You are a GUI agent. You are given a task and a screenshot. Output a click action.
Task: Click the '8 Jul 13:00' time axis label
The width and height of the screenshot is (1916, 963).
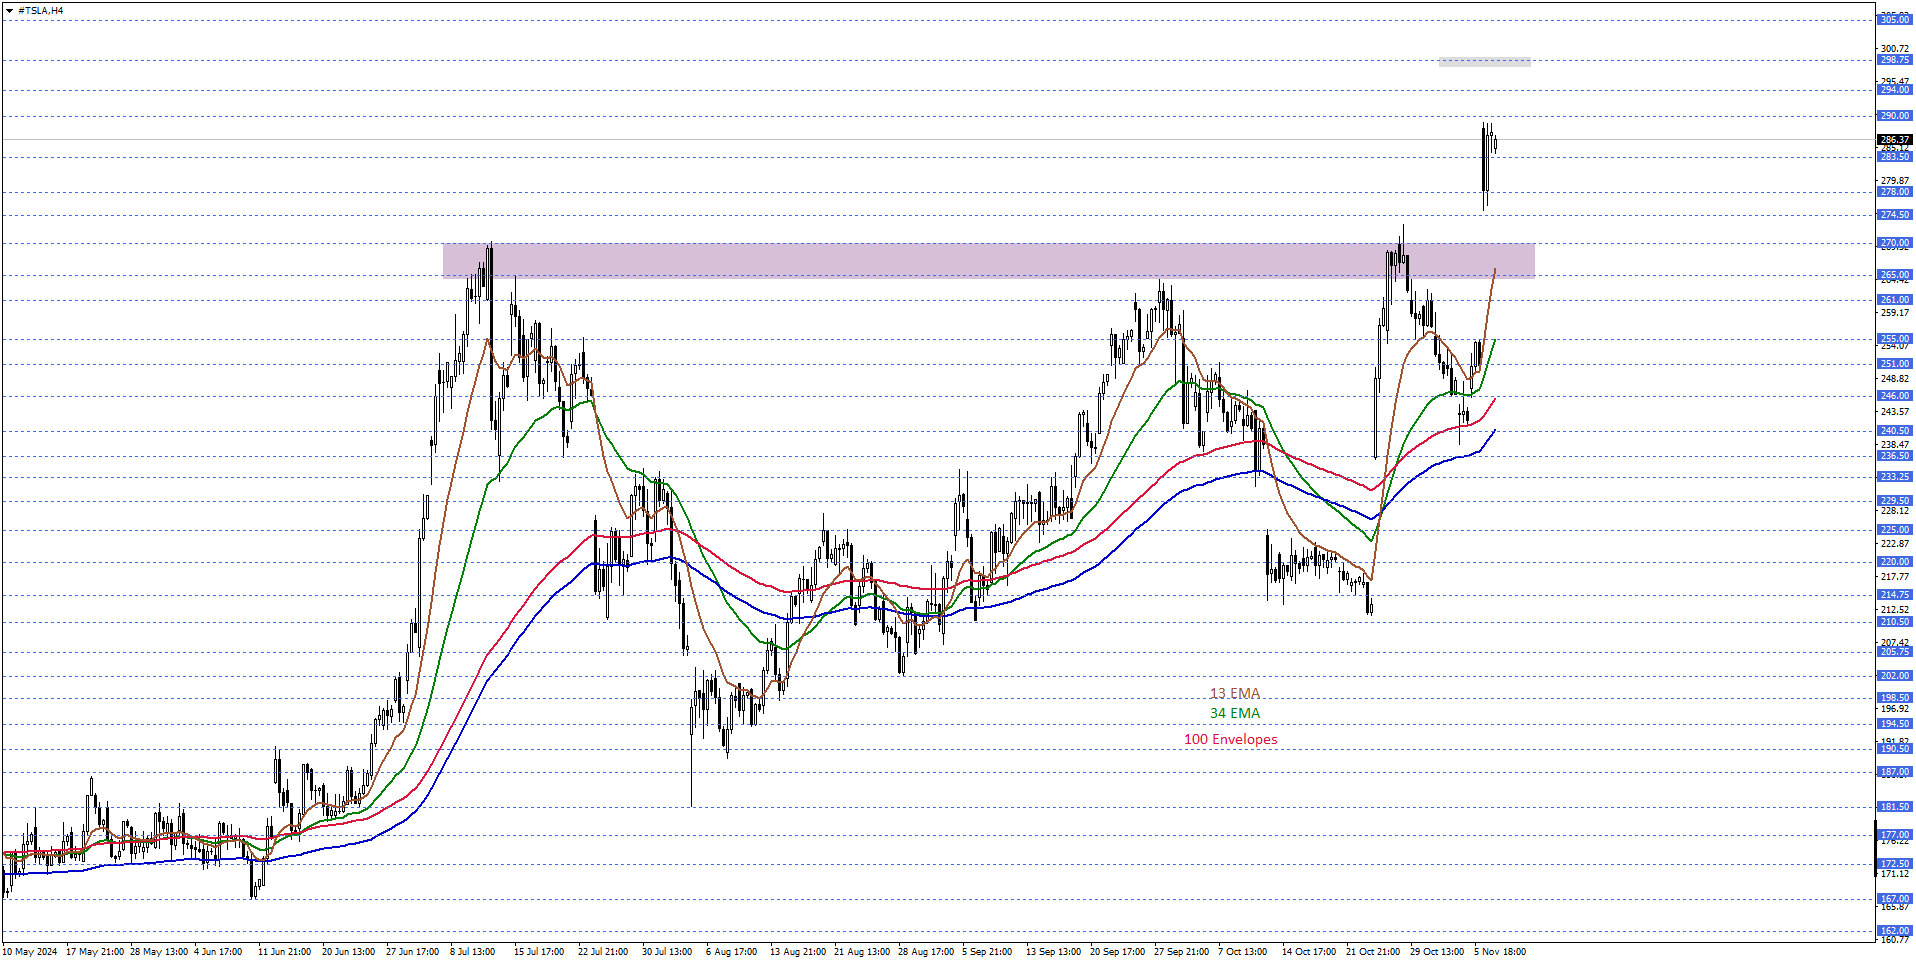coord(472,952)
